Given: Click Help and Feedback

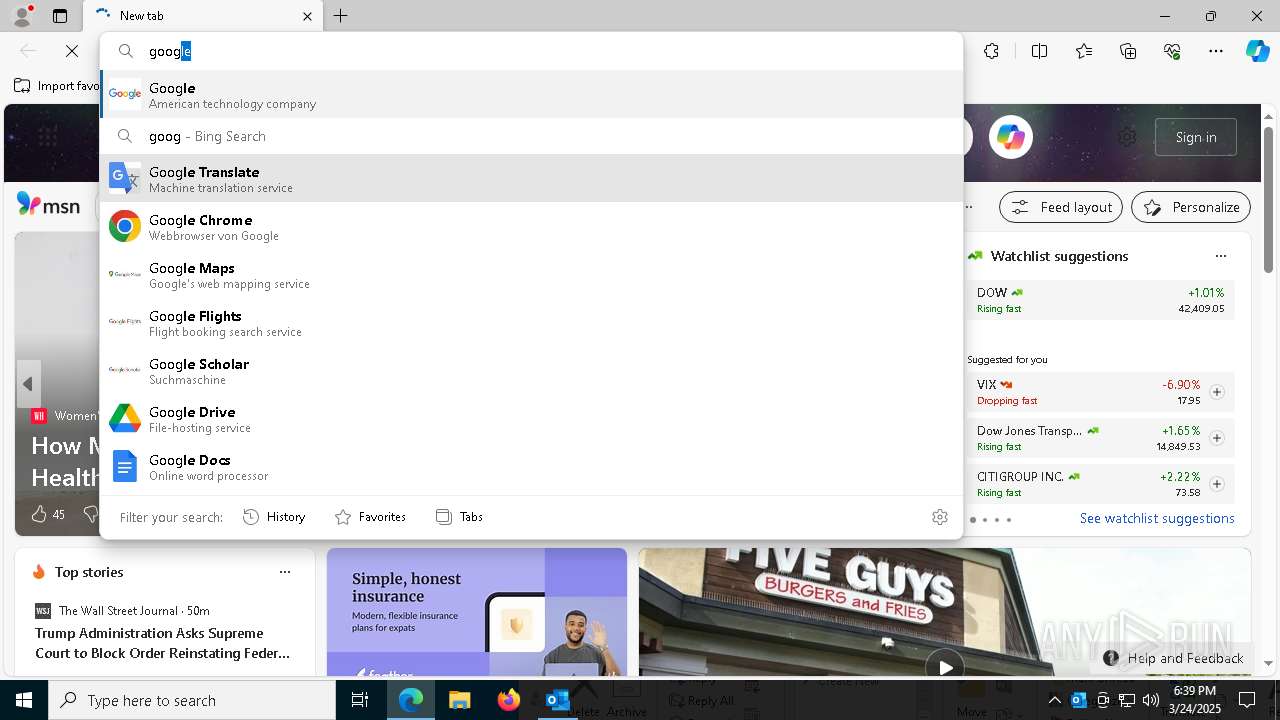Looking at the screenshot, I should 1174,658.
